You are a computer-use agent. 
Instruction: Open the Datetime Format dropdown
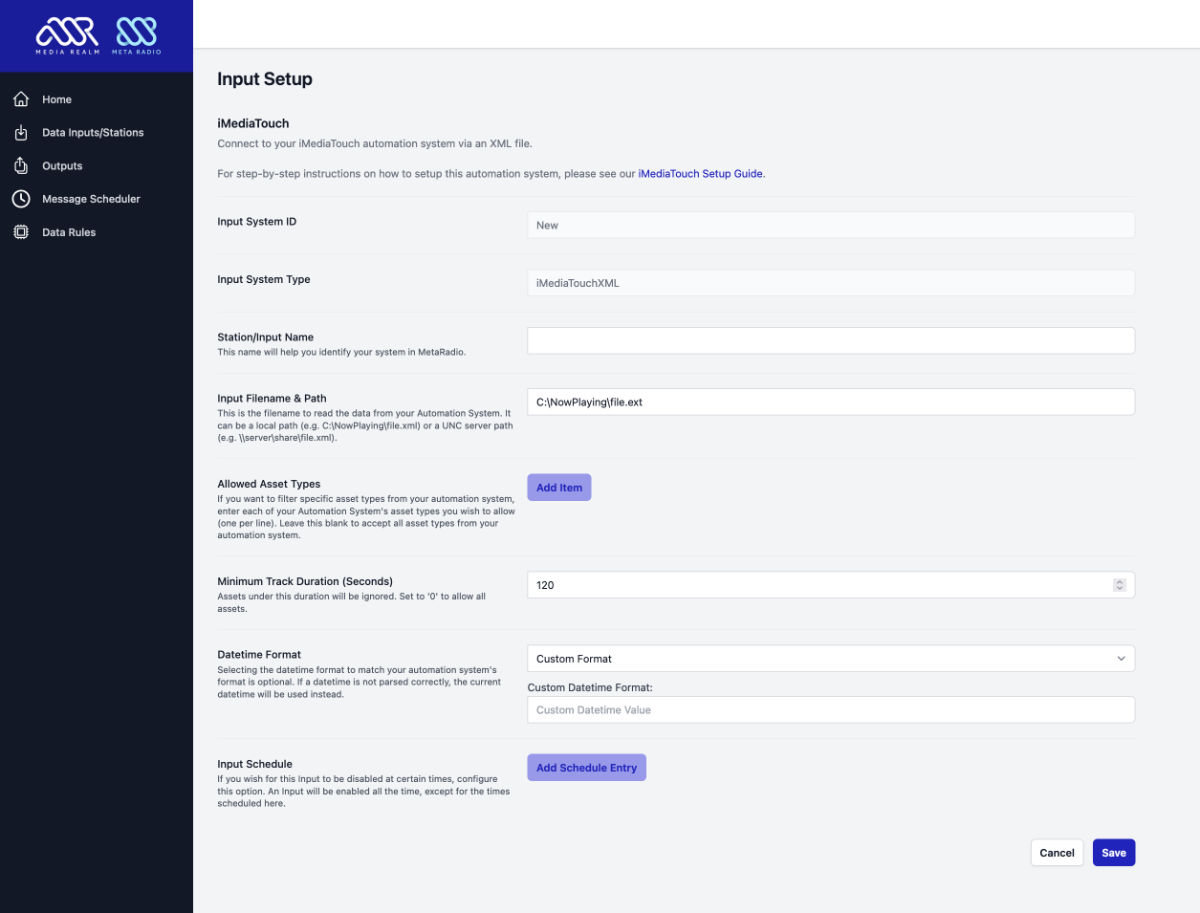[1121, 658]
